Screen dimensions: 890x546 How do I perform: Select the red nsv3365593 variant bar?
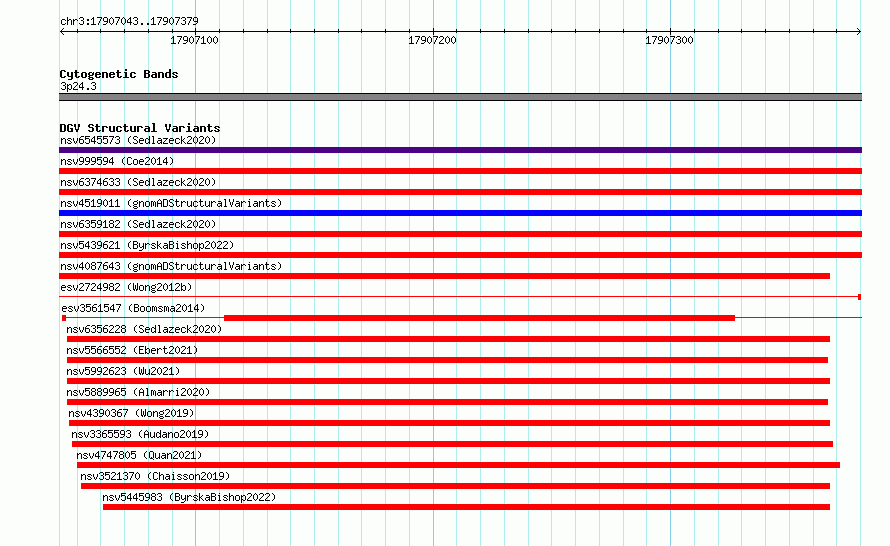click(452, 444)
